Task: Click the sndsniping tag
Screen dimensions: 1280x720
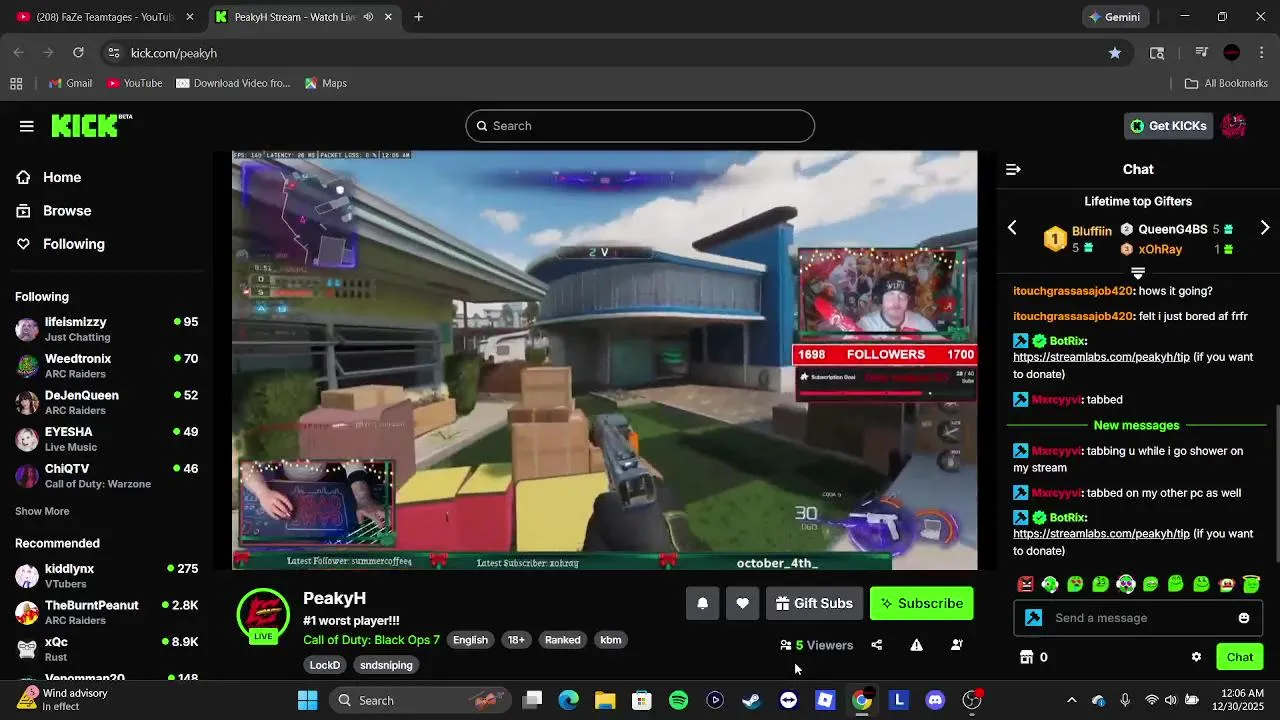Action: click(x=386, y=665)
